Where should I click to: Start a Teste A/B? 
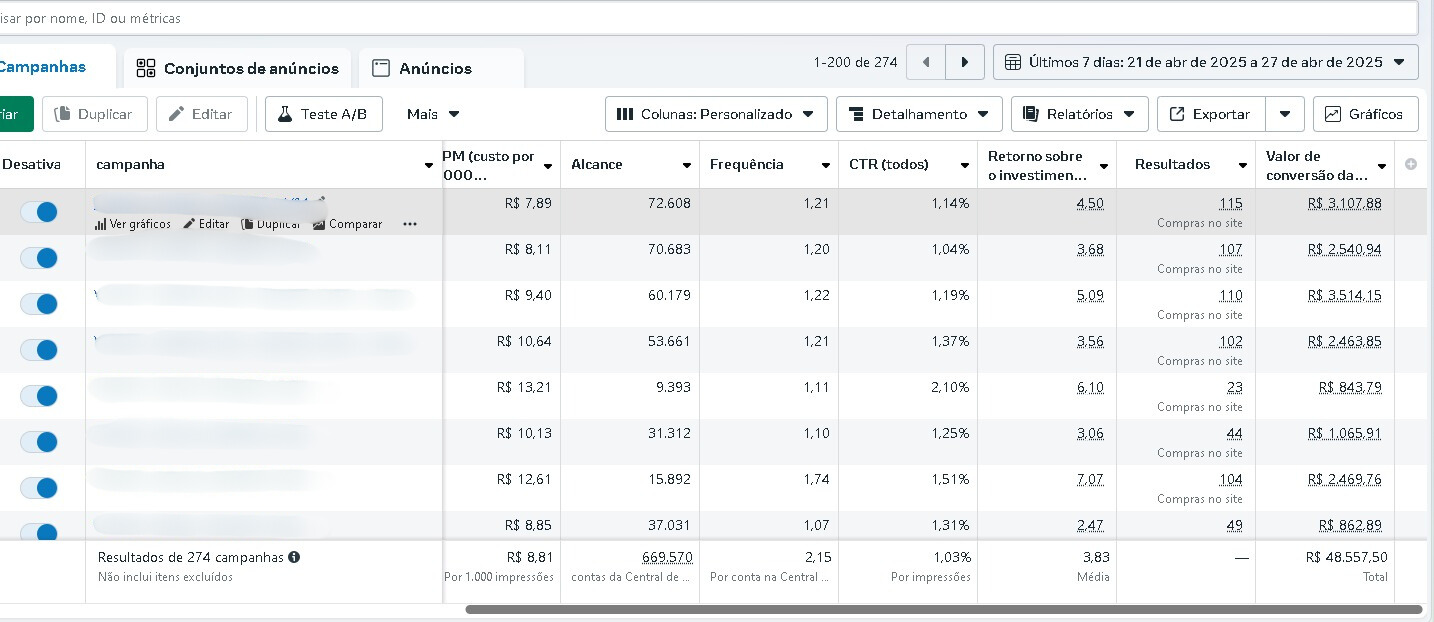[324, 114]
